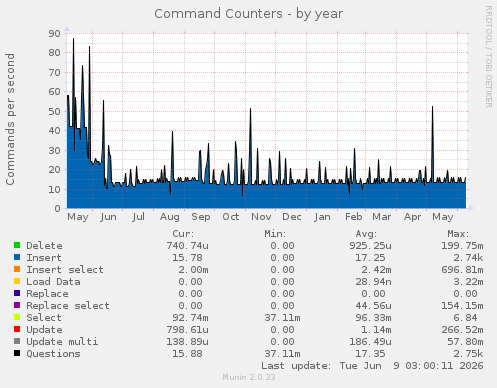This screenshot has height=388, width=497.
Task: Click the green Delete legend swatch
Action: [17, 245]
